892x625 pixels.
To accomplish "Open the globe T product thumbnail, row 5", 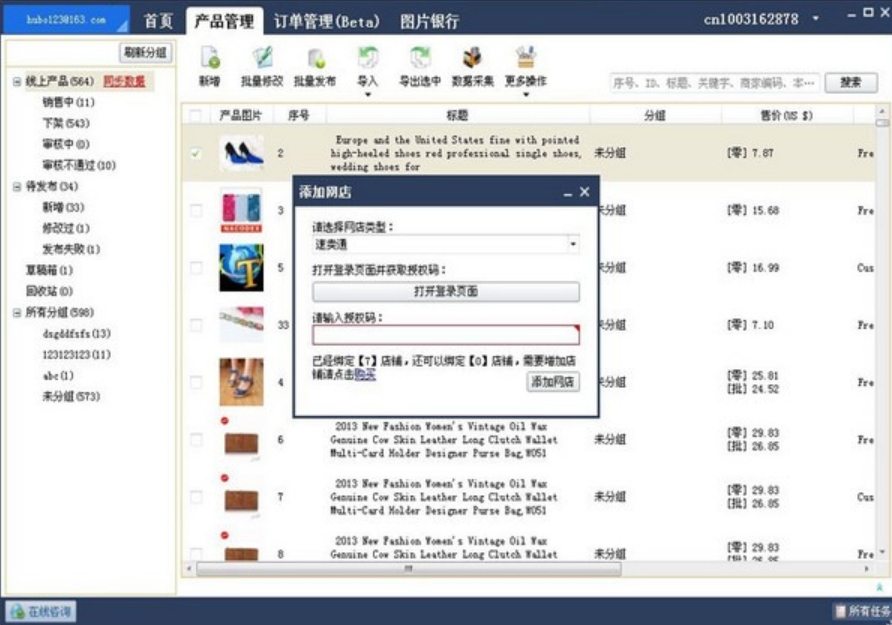I will pos(241,268).
